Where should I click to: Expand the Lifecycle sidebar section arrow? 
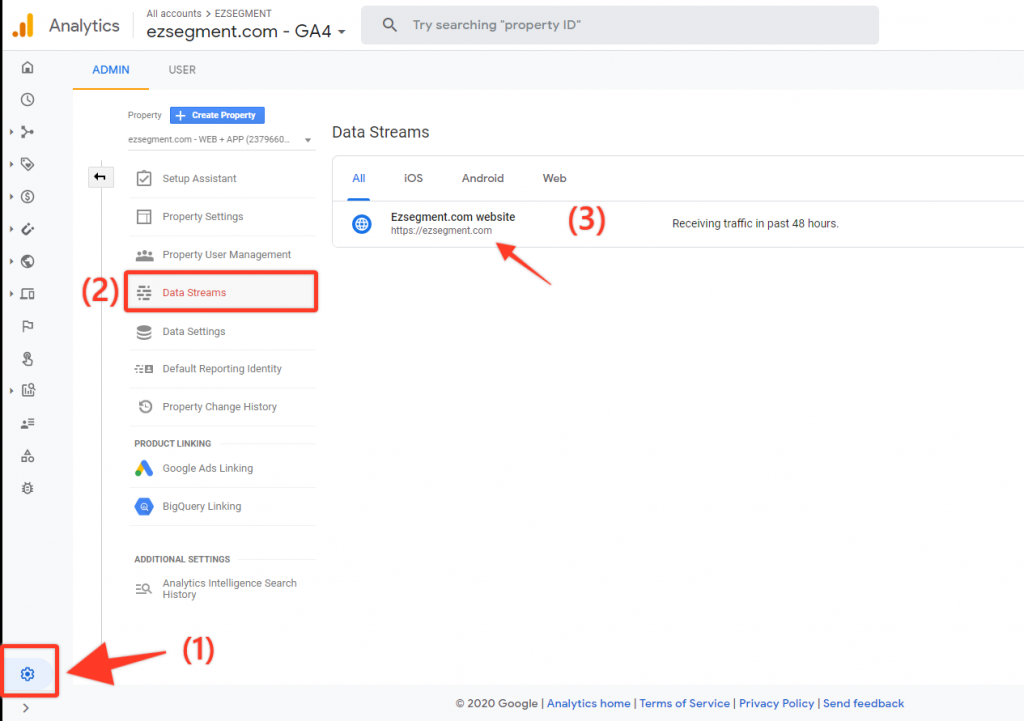(x=11, y=132)
